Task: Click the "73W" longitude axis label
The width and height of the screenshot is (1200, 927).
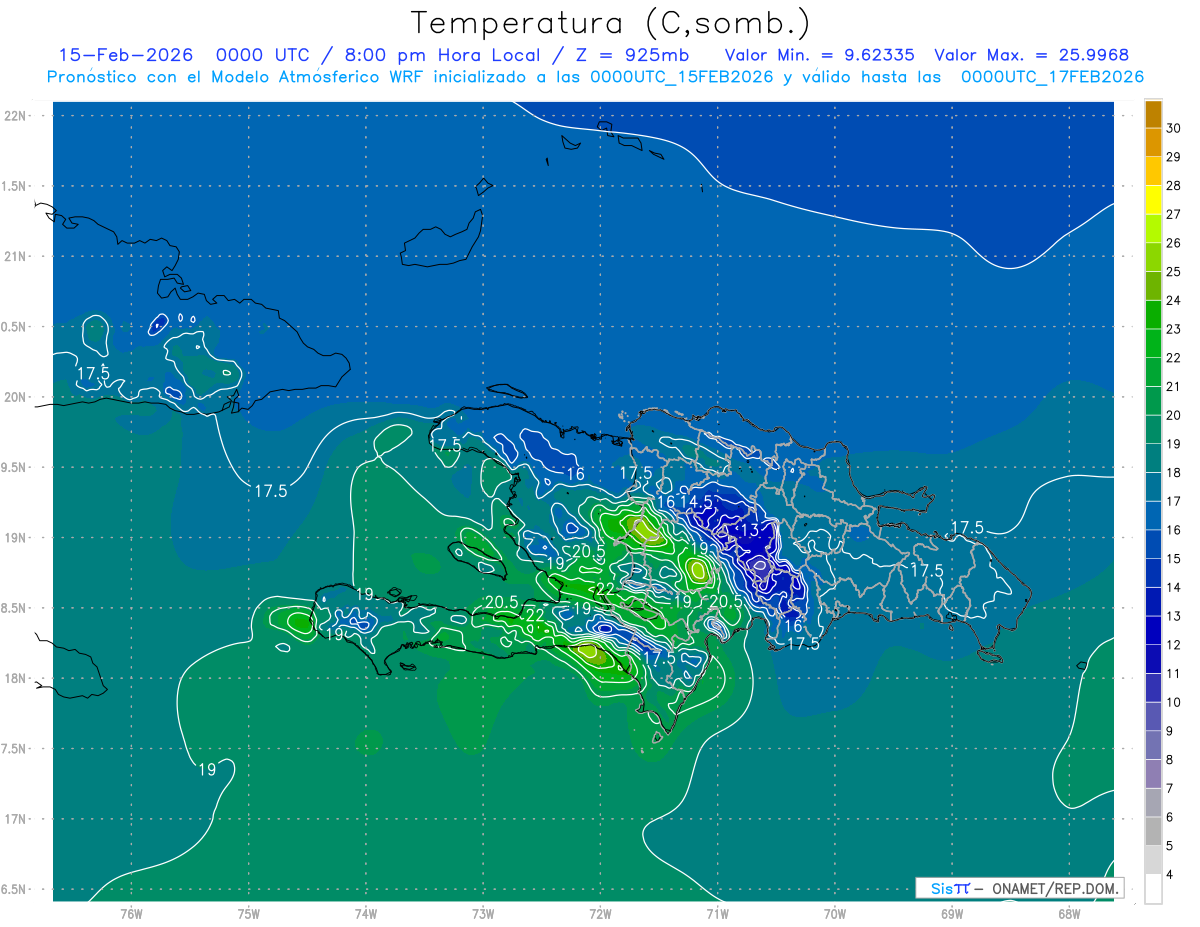Action: [x=483, y=914]
